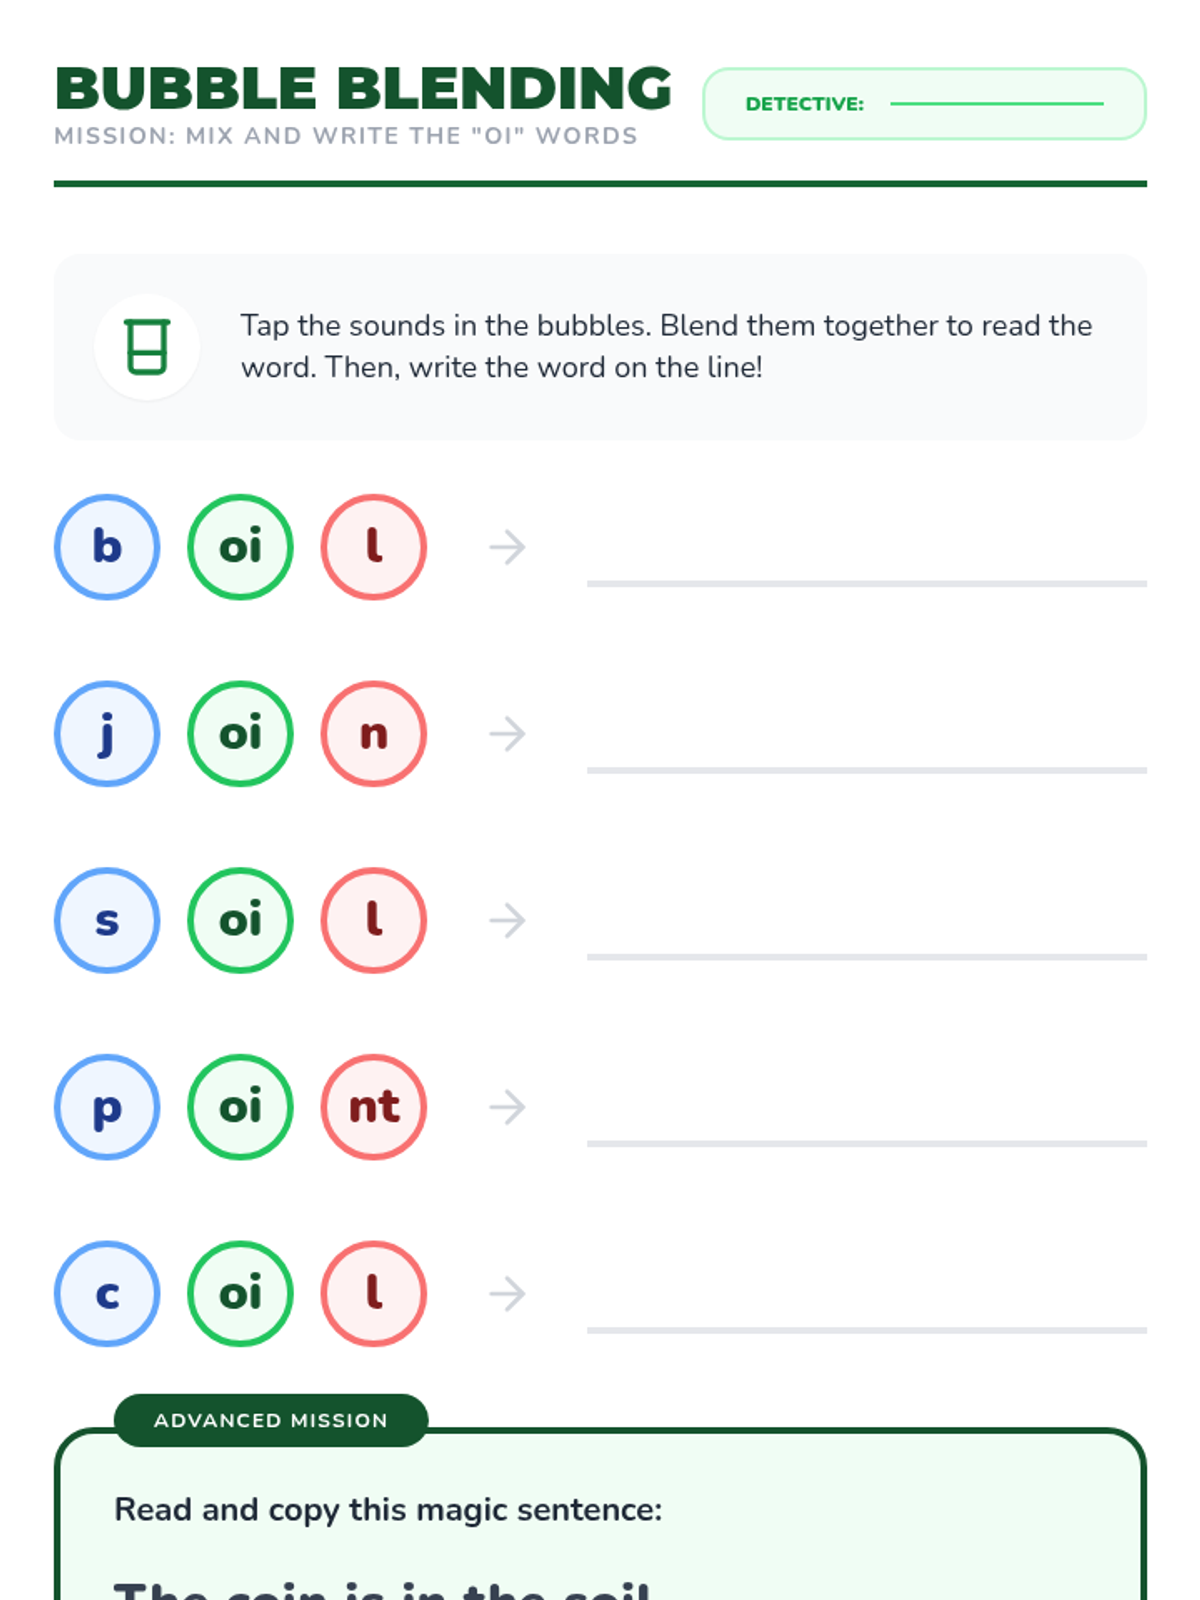Tap the red 'l' bubble in the 'c' row
This screenshot has width=1200, height=1600.
pos(374,1294)
